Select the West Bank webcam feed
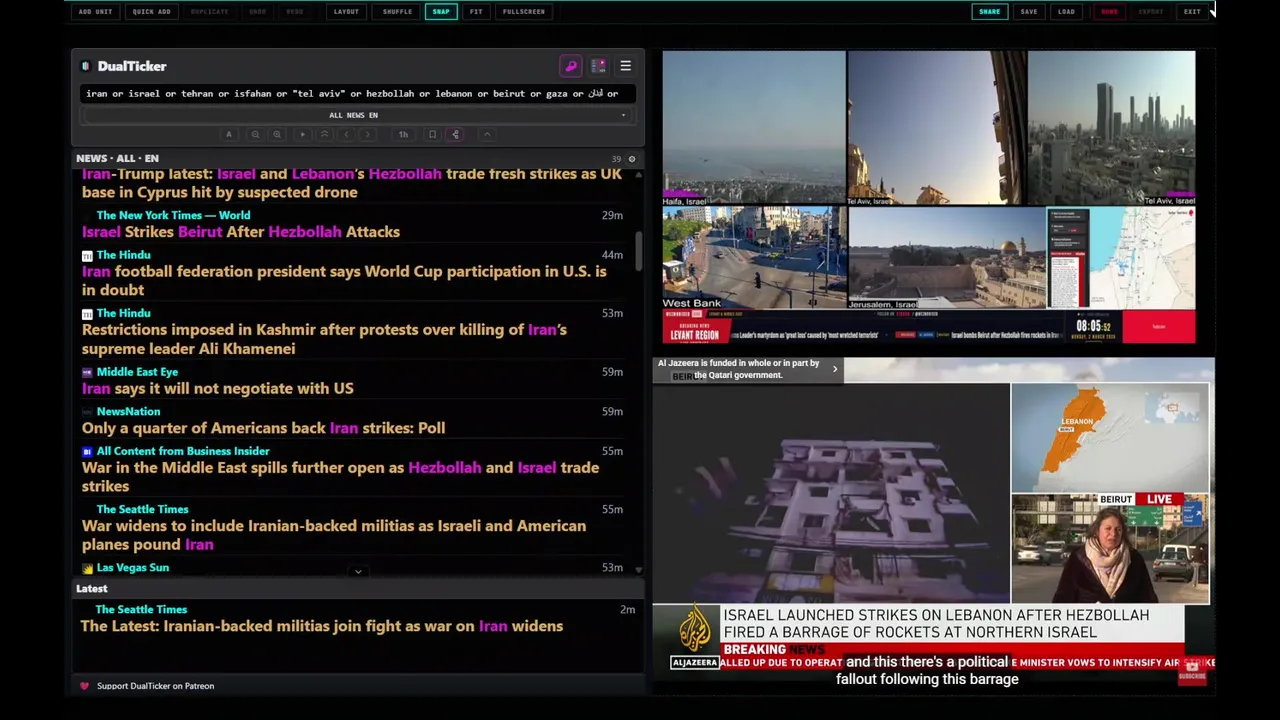The width and height of the screenshot is (1280, 720). (753, 257)
